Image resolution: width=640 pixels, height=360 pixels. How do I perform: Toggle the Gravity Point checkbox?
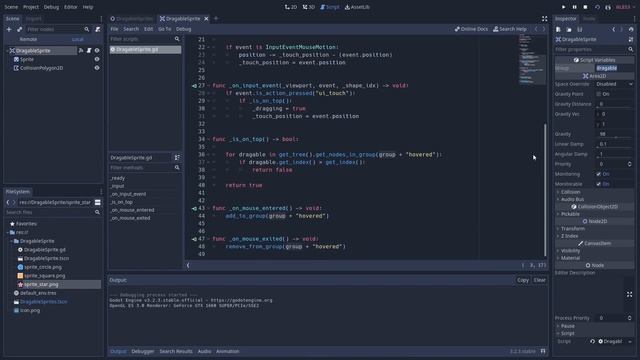tap(599, 94)
